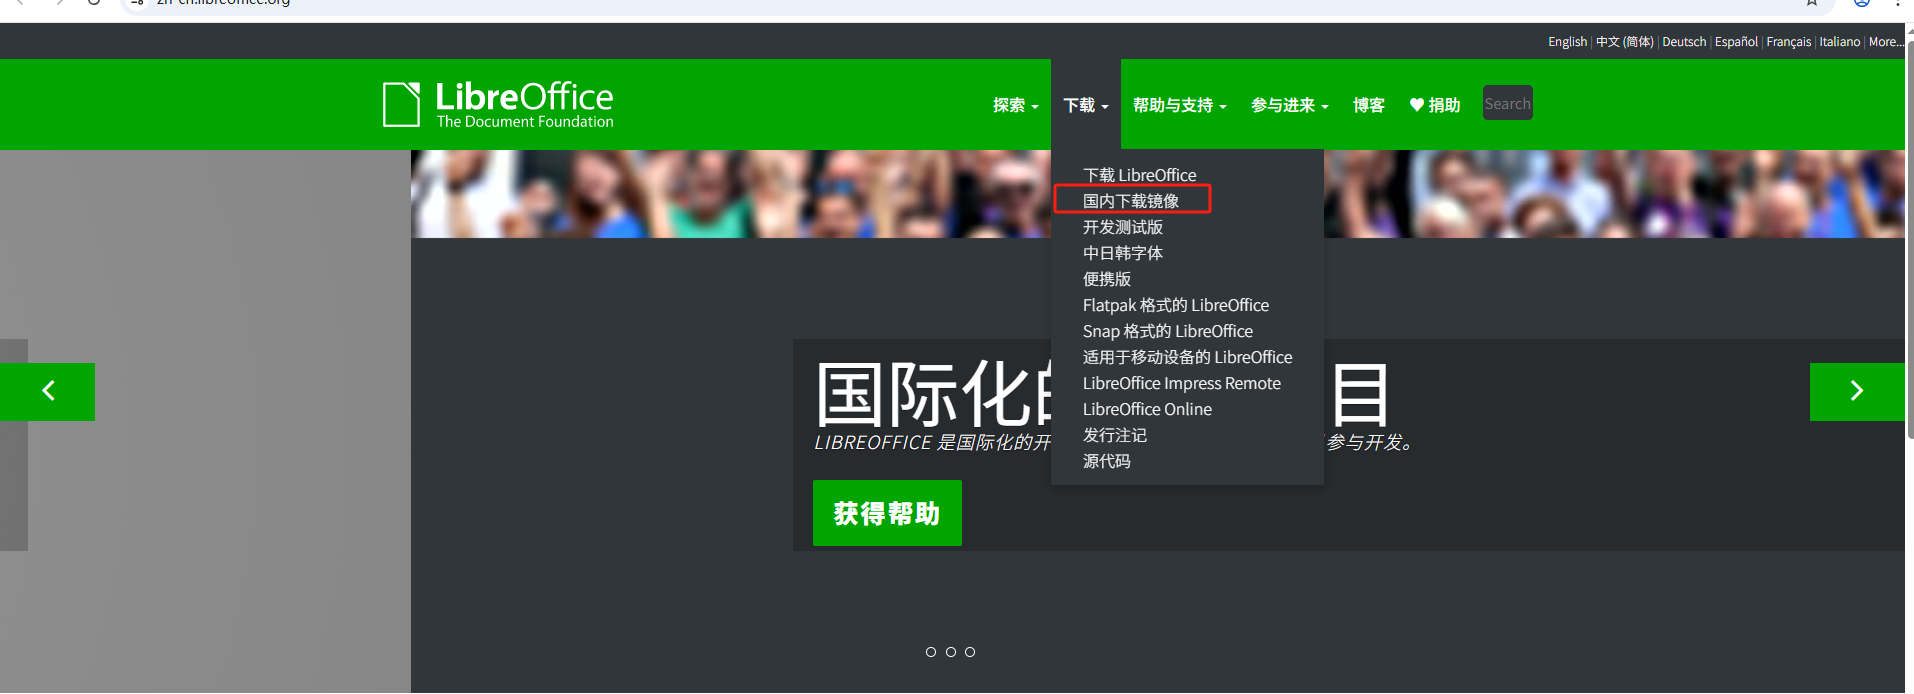Click the LibreOffice logo
This screenshot has width=1914, height=694.
pos(498,104)
